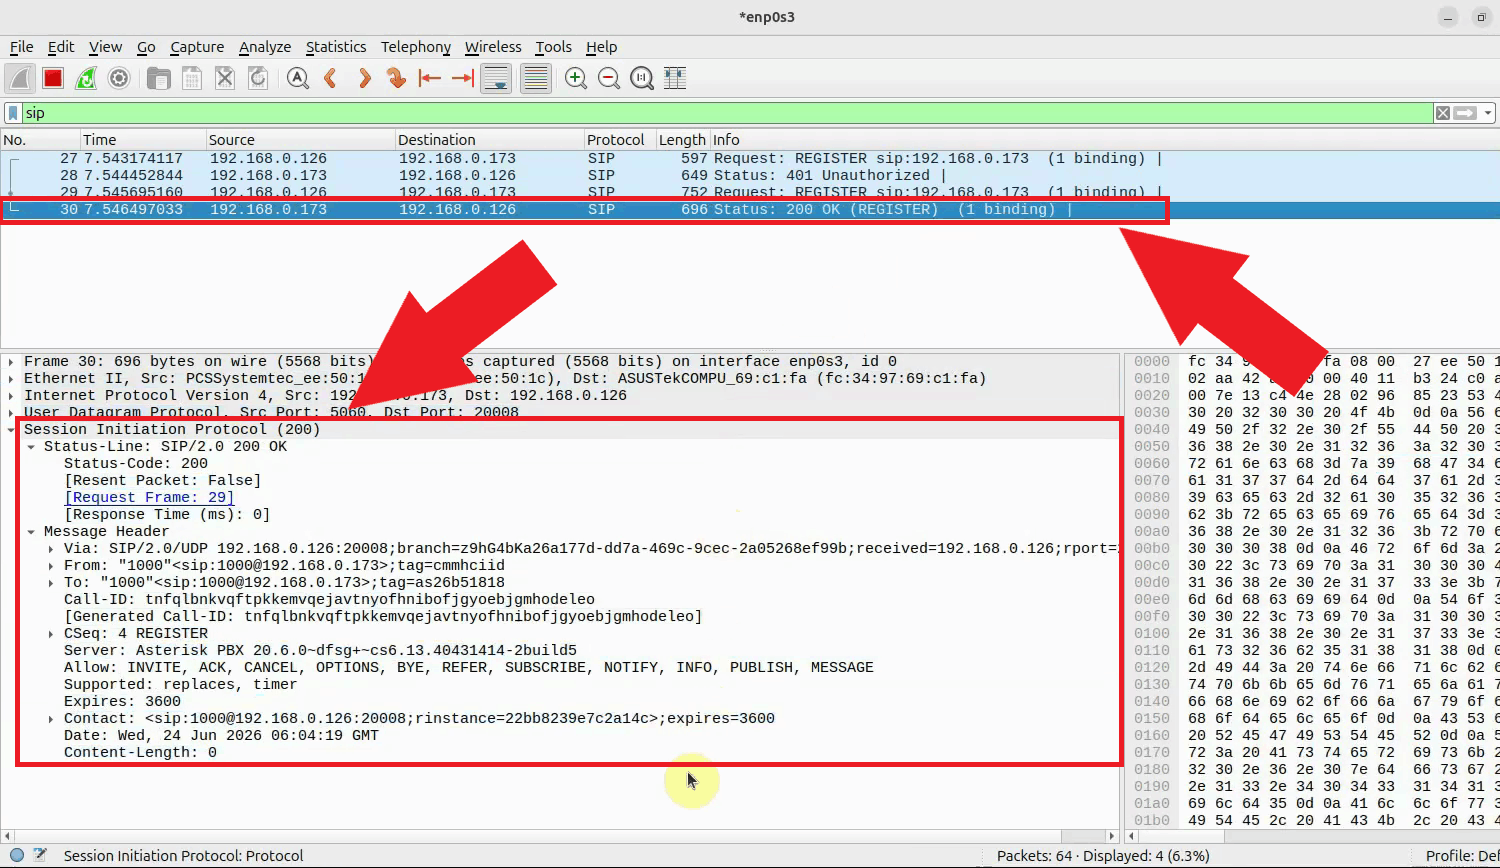Image resolution: width=1500 pixels, height=868 pixels.
Task: Sort by the Source column header
Action: coord(300,140)
